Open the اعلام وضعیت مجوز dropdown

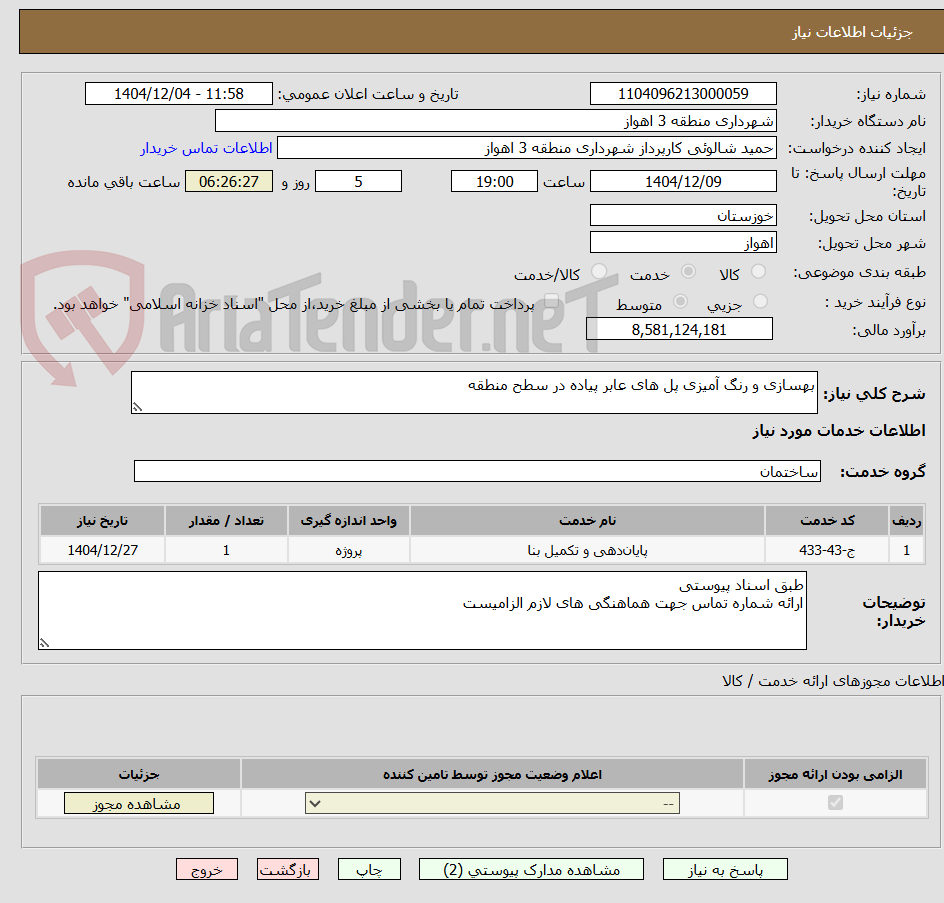pos(492,804)
